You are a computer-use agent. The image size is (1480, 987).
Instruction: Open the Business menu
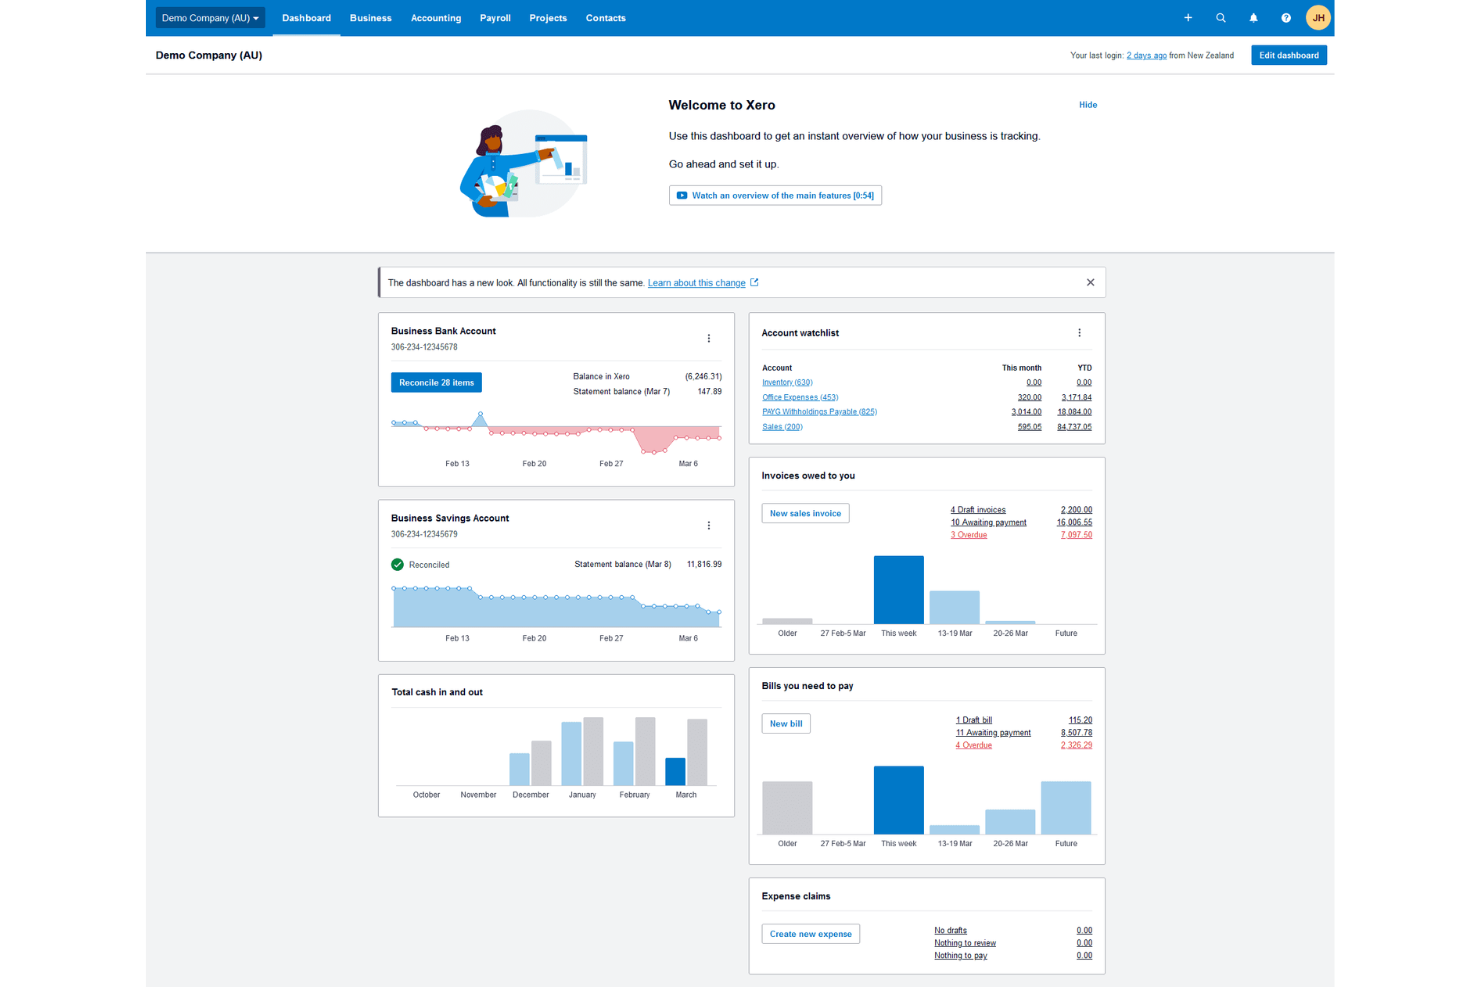pos(371,18)
